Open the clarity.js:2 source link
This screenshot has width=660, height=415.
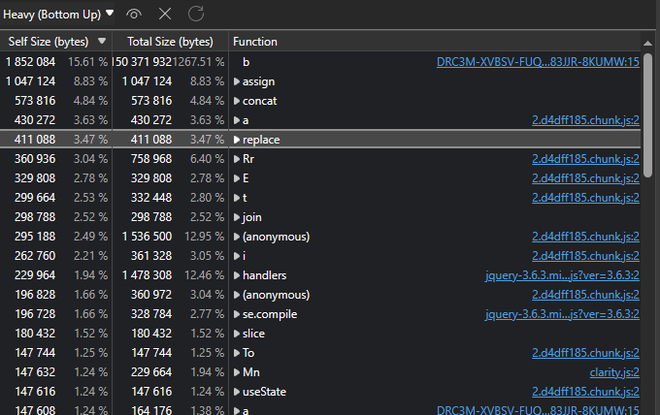(614, 373)
